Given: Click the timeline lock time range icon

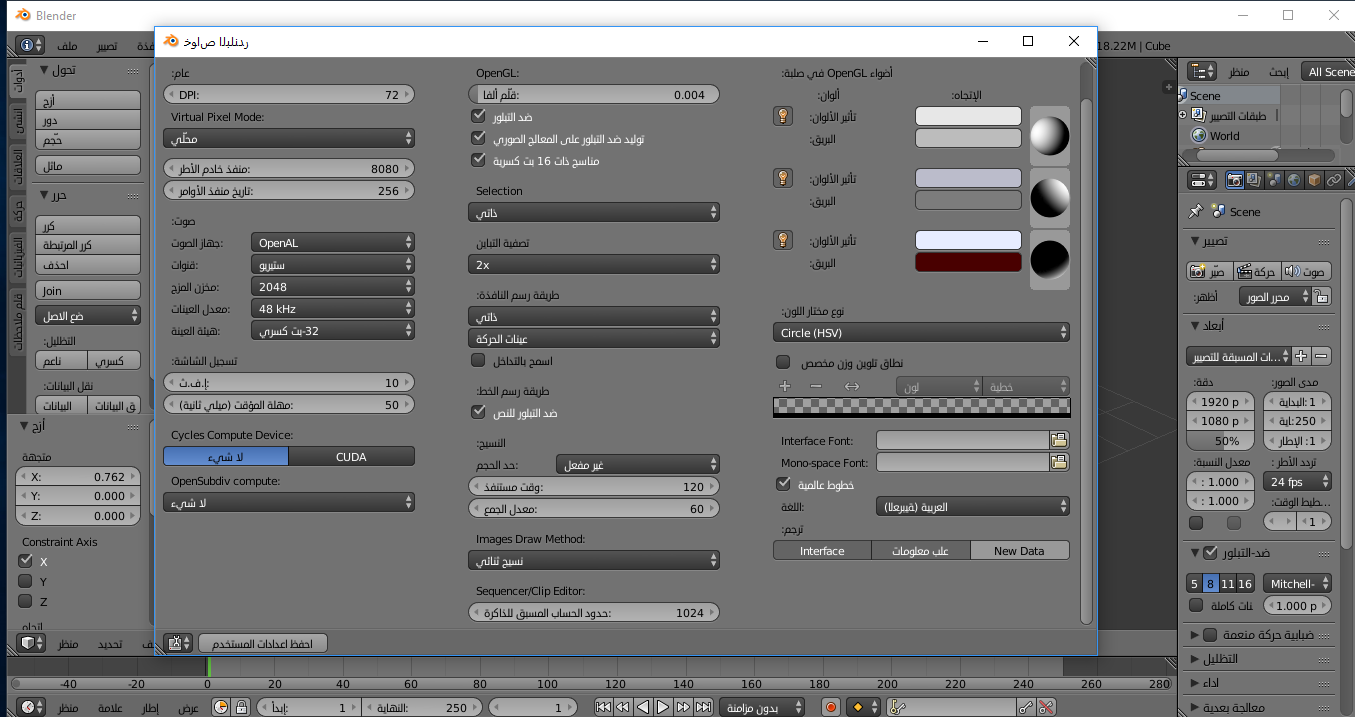Looking at the screenshot, I should 241,707.
